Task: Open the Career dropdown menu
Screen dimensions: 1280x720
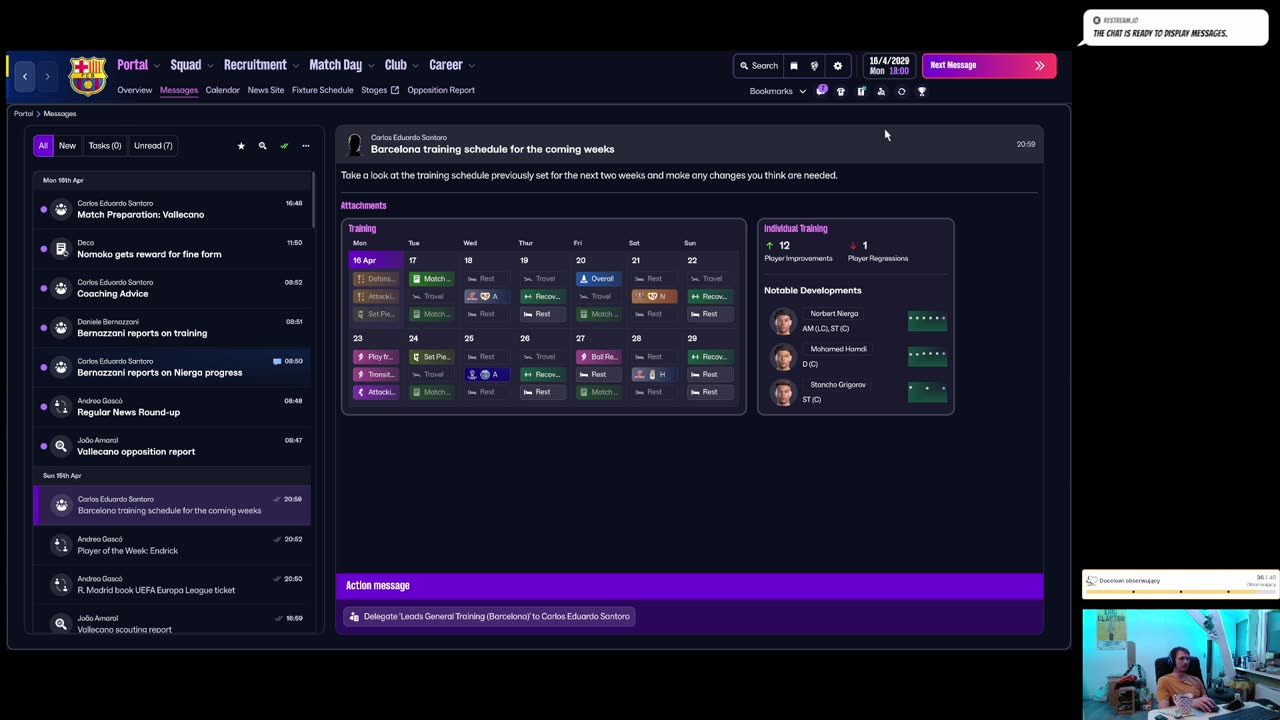Action: (x=452, y=65)
